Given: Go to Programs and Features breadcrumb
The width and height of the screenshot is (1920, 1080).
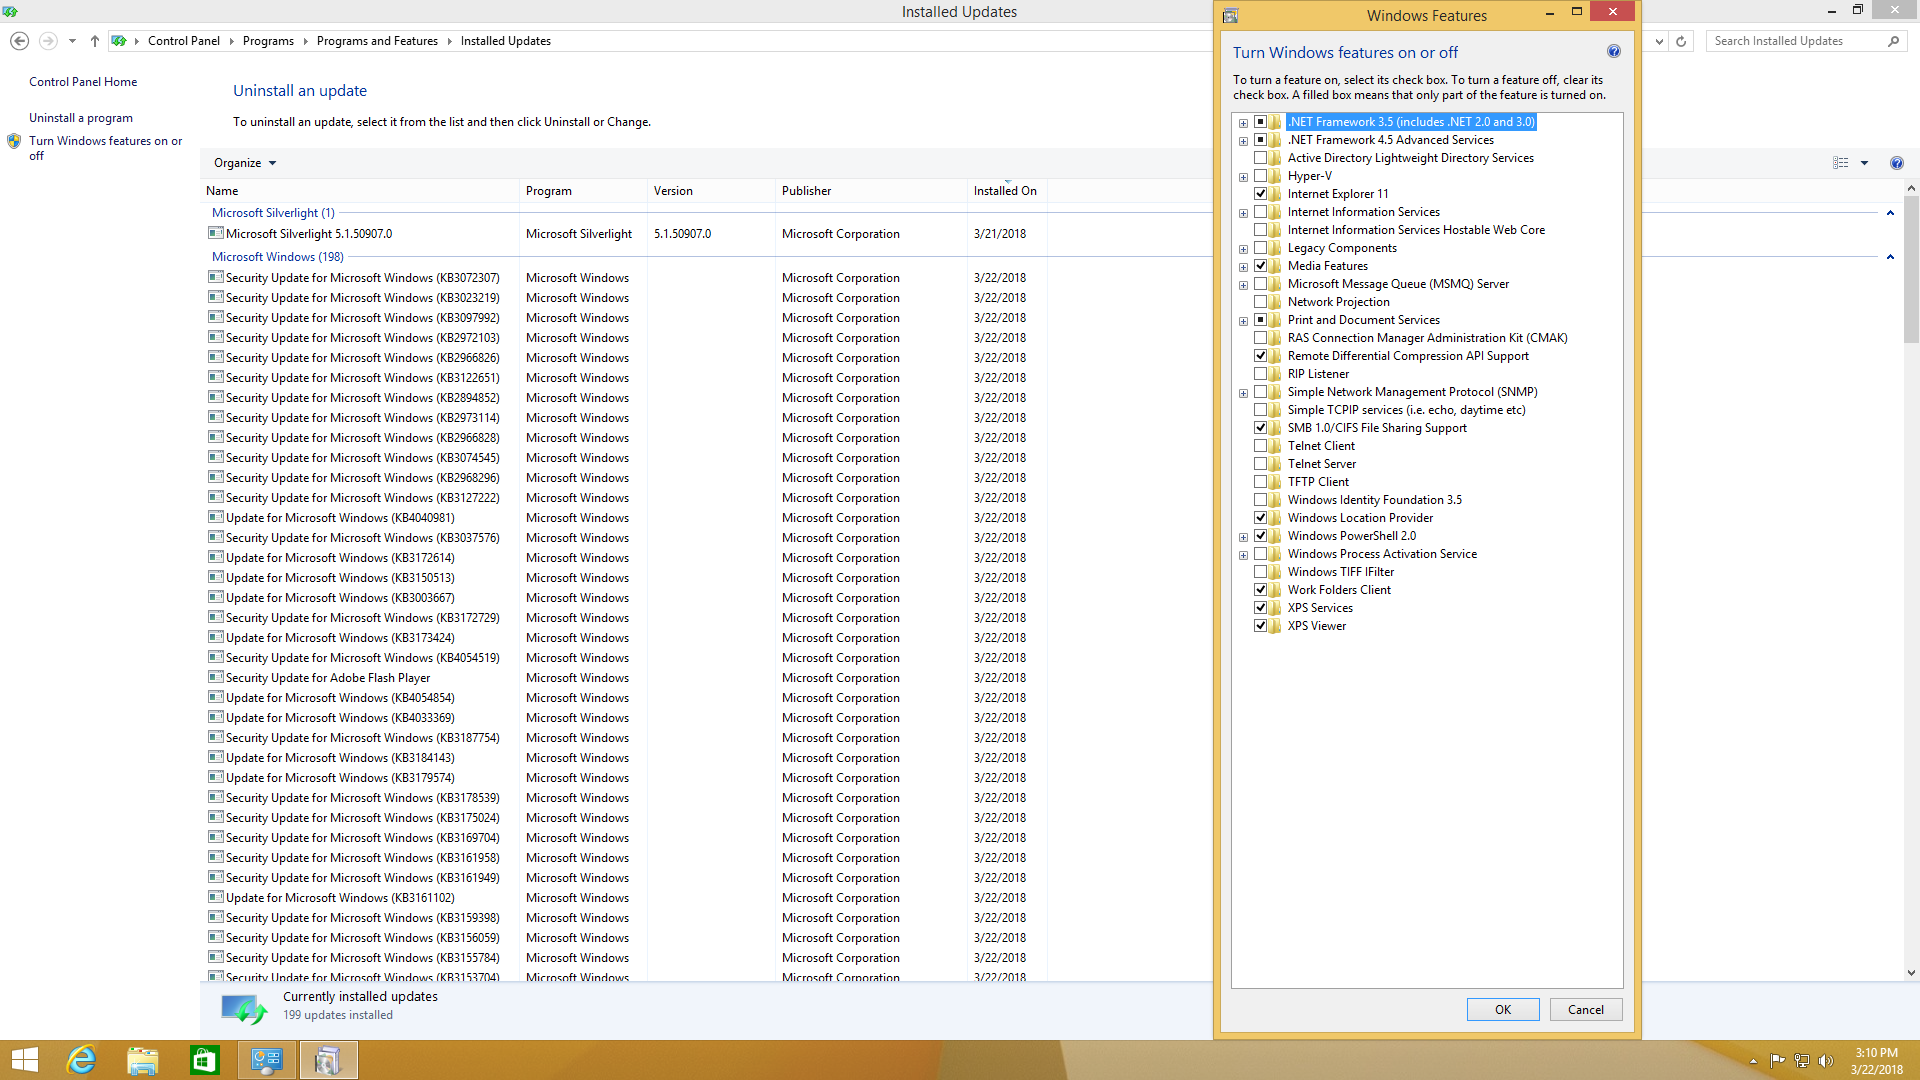Looking at the screenshot, I should click(x=377, y=41).
